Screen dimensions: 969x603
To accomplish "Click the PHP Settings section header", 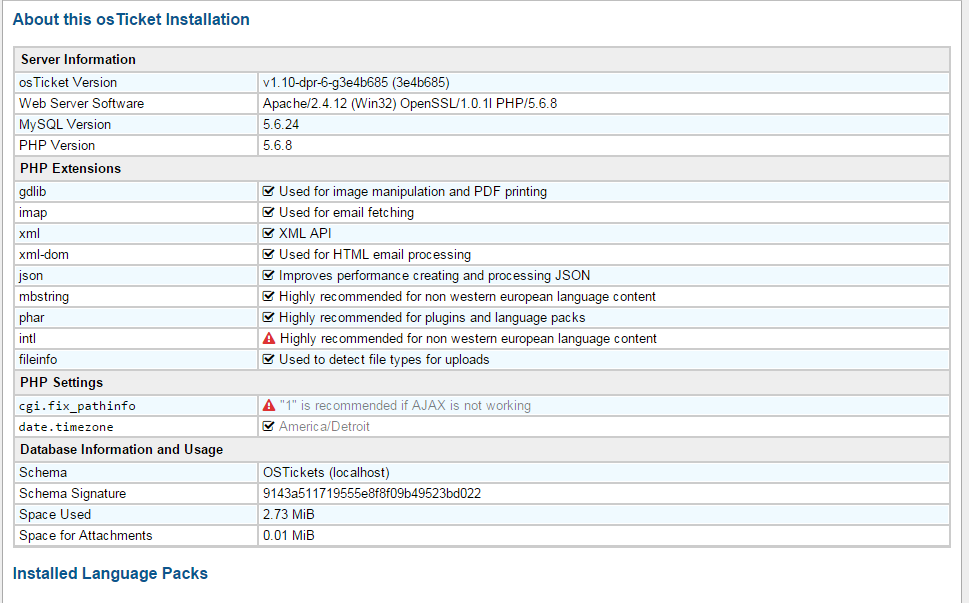I will coord(61,382).
